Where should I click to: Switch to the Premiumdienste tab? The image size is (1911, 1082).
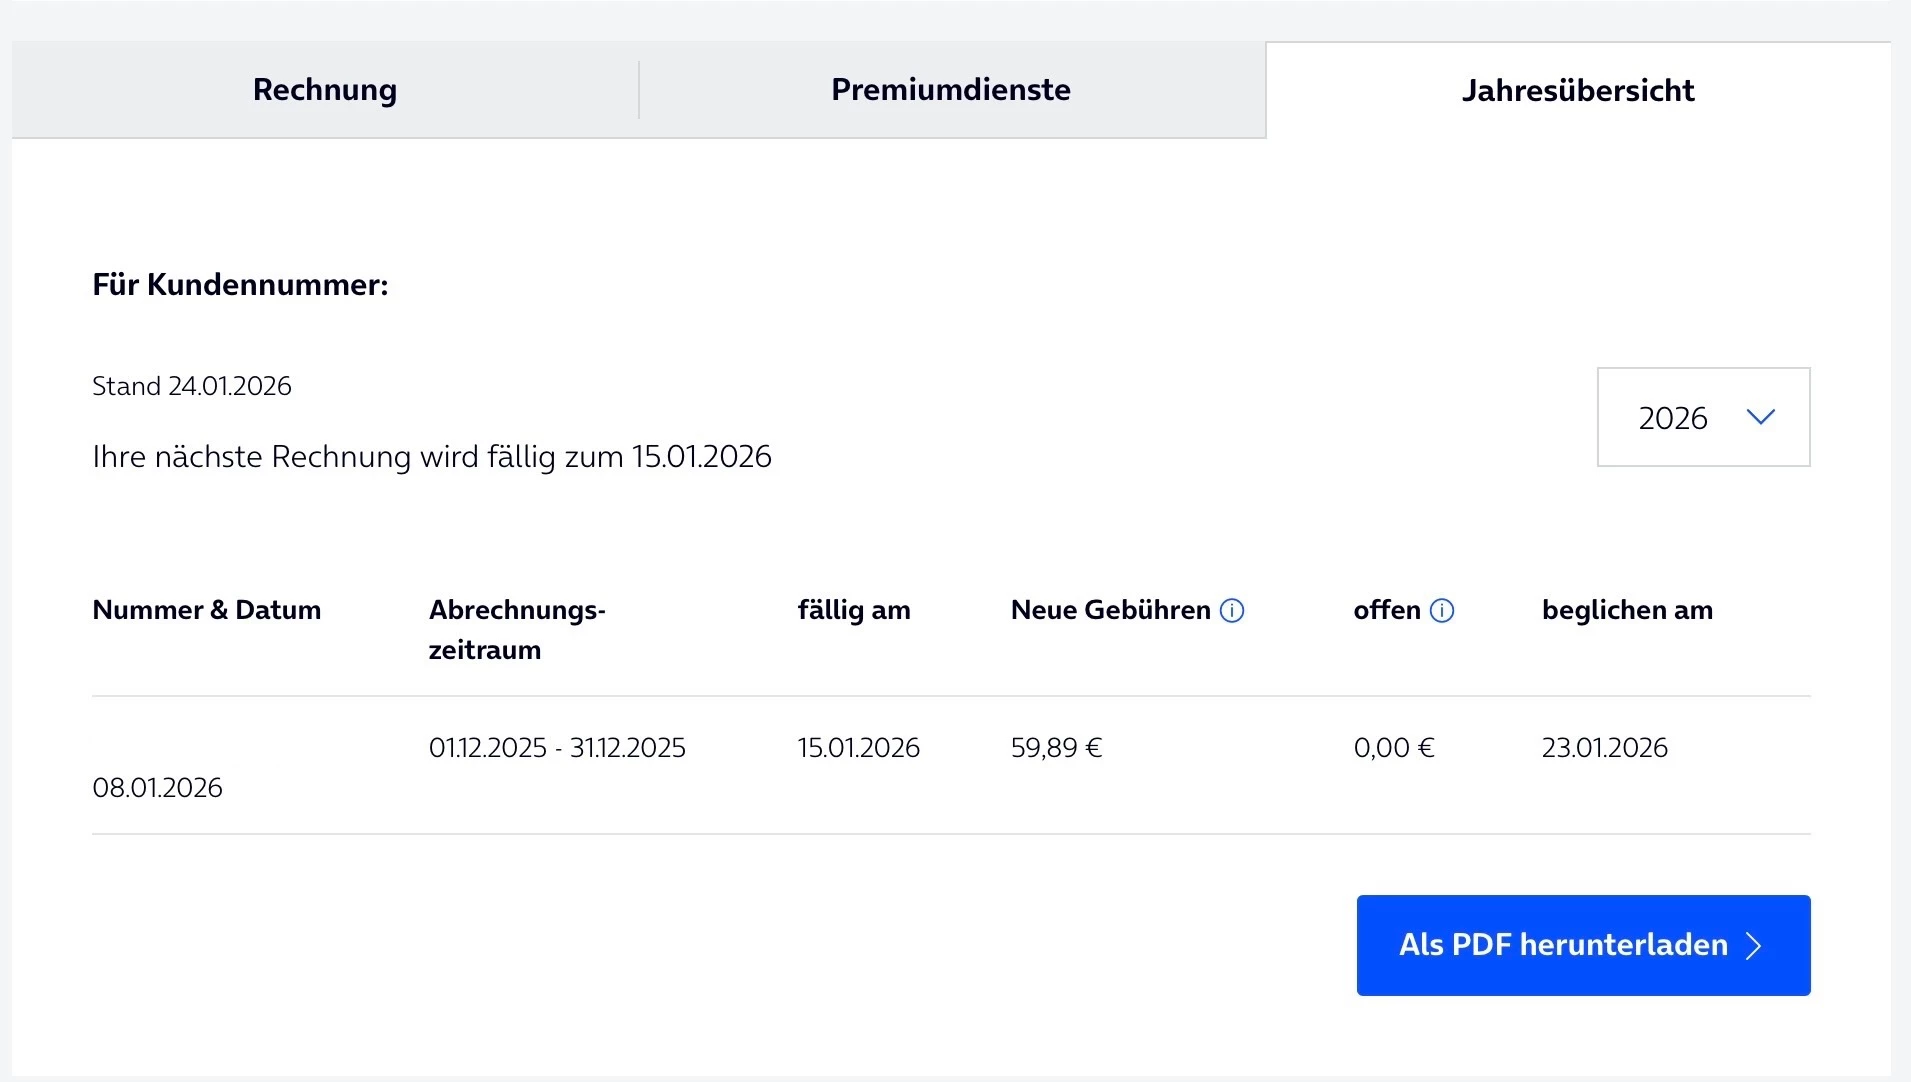point(951,90)
